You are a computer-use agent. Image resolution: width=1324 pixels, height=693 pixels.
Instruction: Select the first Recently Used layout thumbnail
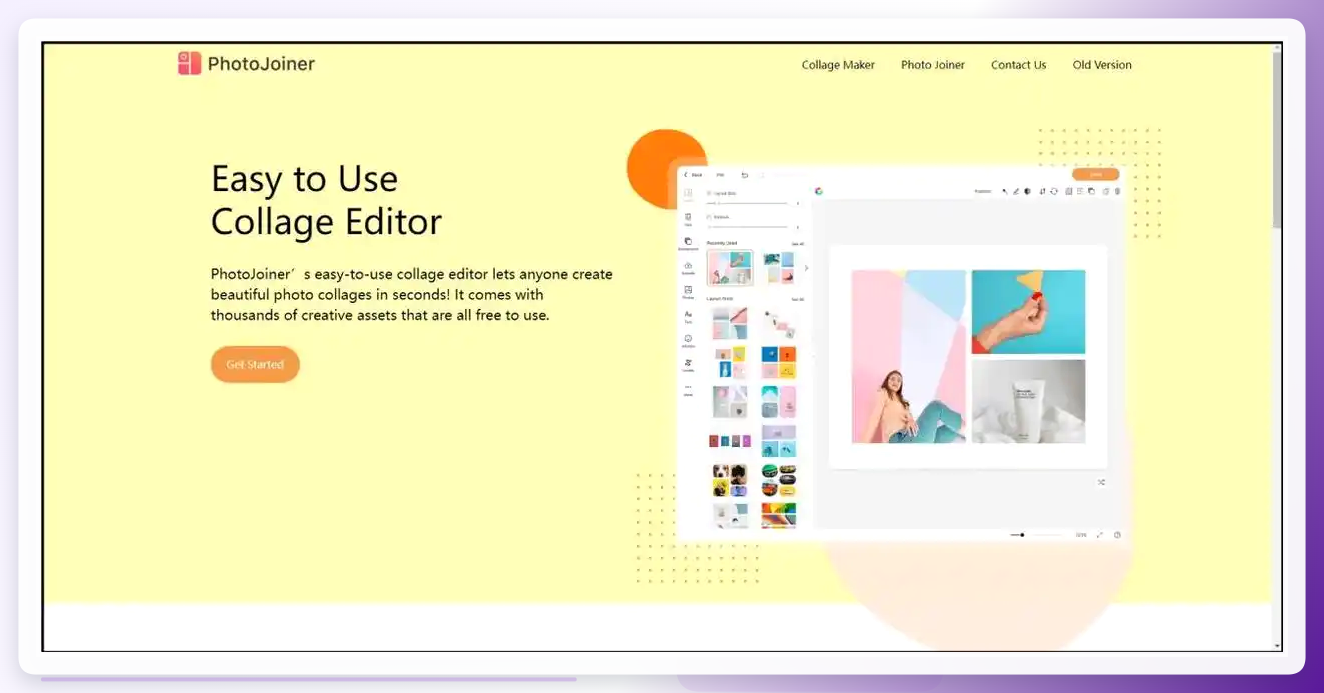pos(730,268)
